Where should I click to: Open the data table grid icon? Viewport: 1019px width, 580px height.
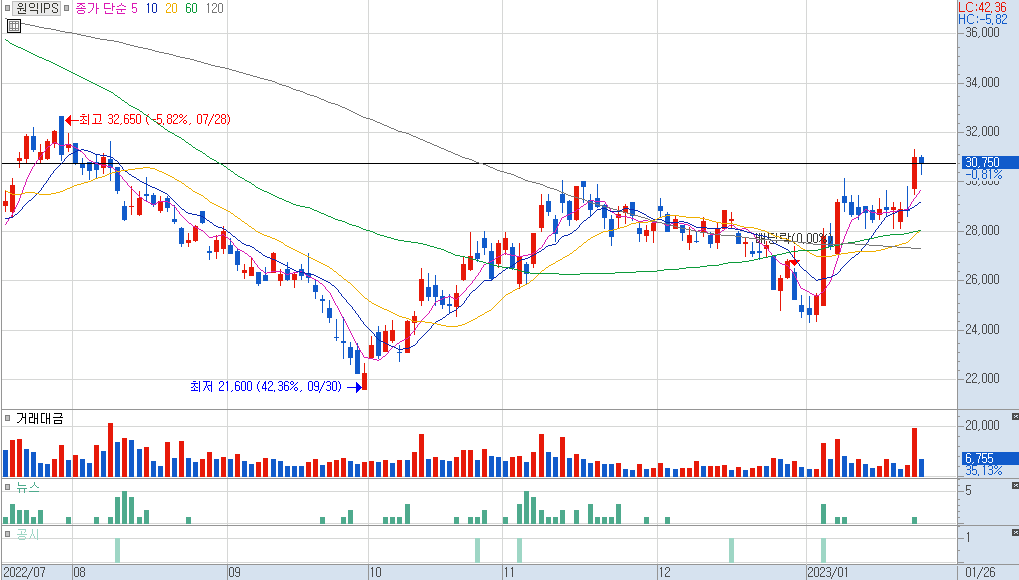coord(14,26)
